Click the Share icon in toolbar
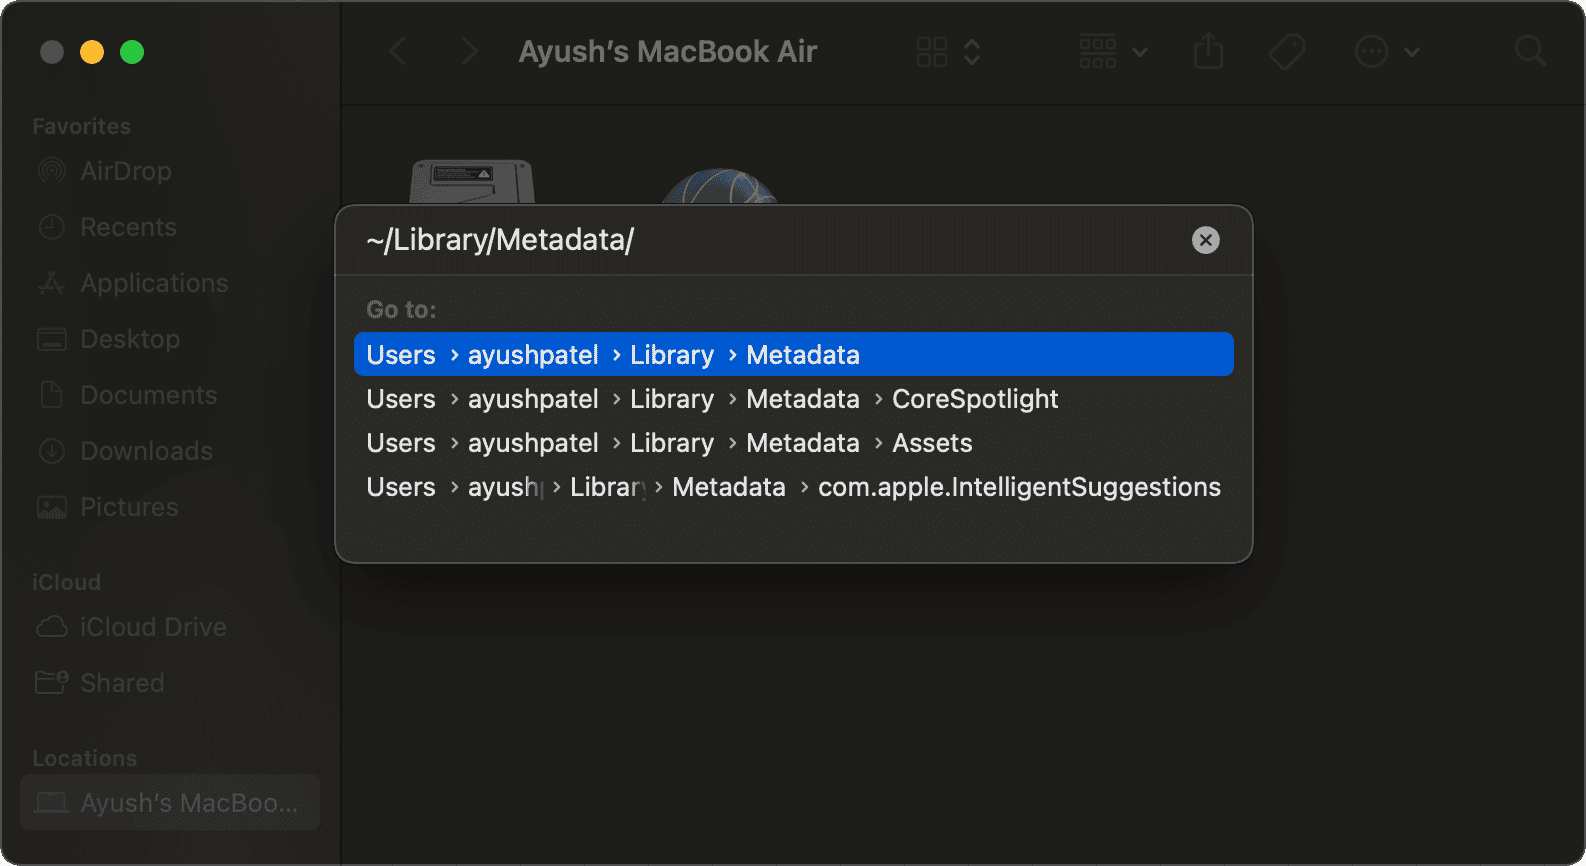Image resolution: width=1586 pixels, height=866 pixels. click(1208, 51)
